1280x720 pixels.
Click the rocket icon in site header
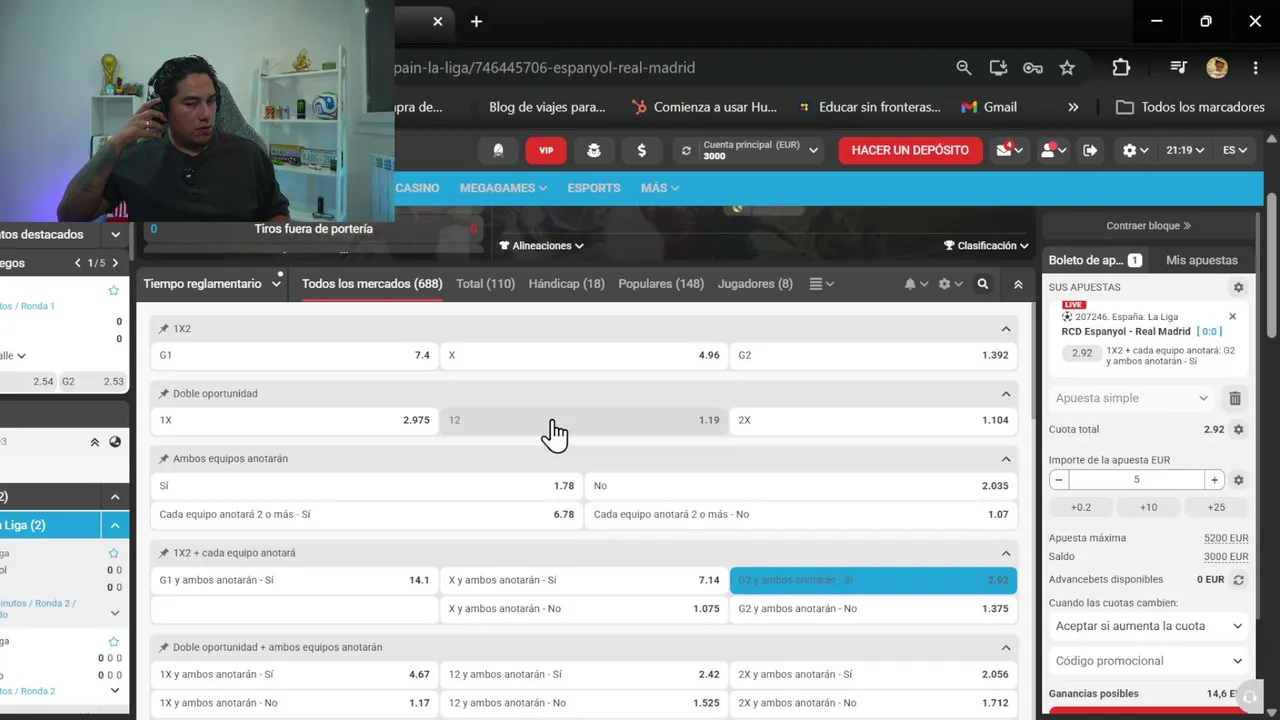pos(498,150)
